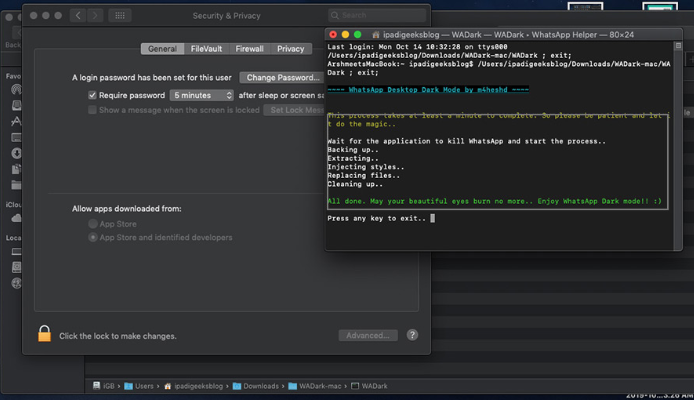Switch to the Firewall tab
Image resolution: width=694 pixels, height=400 pixels.
click(x=249, y=49)
